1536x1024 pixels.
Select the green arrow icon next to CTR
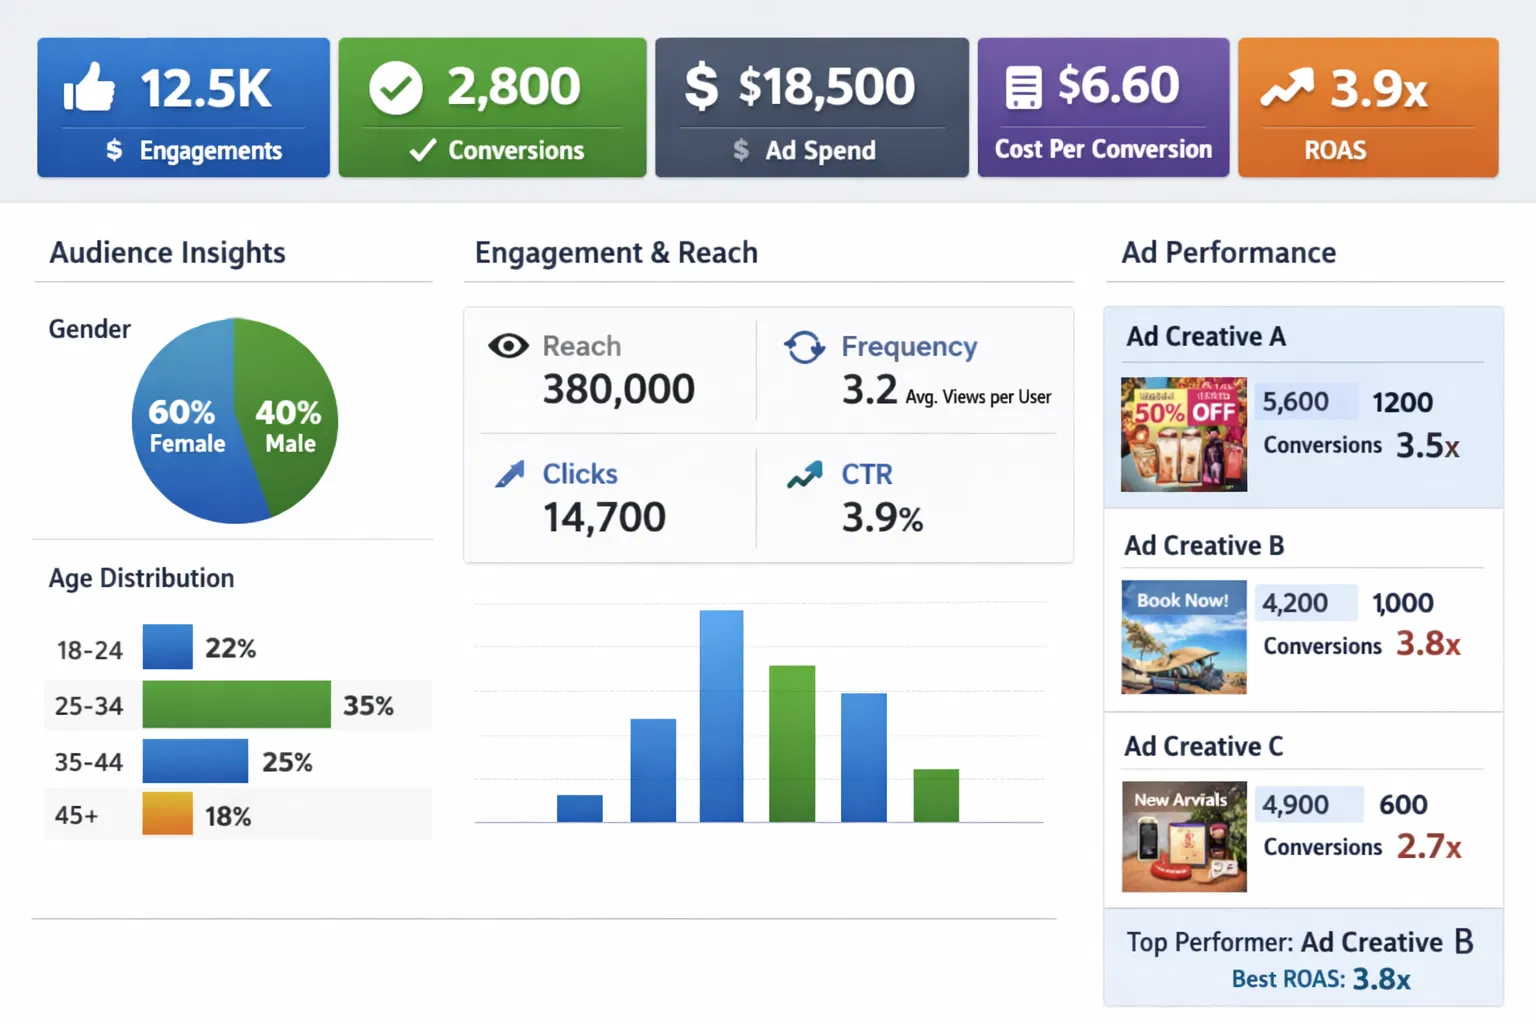[804, 474]
